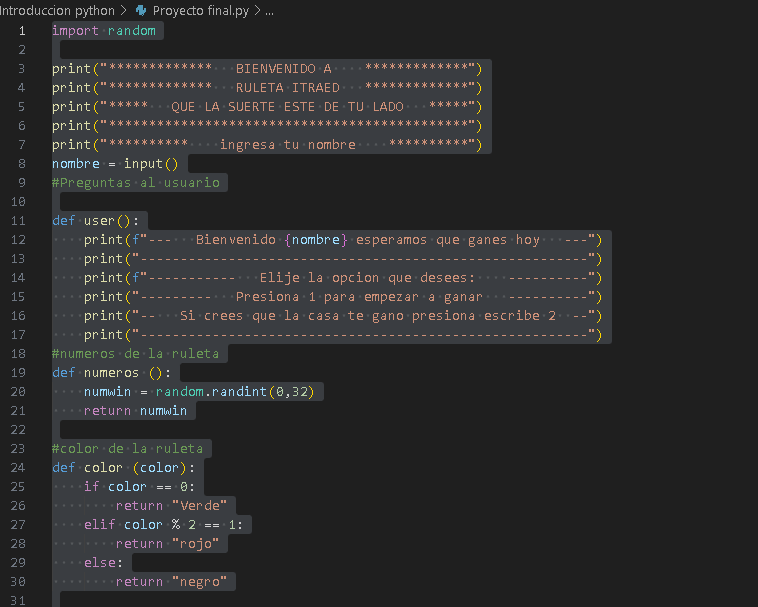Viewport: 758px width, 607px height.
Task: Click the dashed-line print on line 13
Action: pos(343,259)
